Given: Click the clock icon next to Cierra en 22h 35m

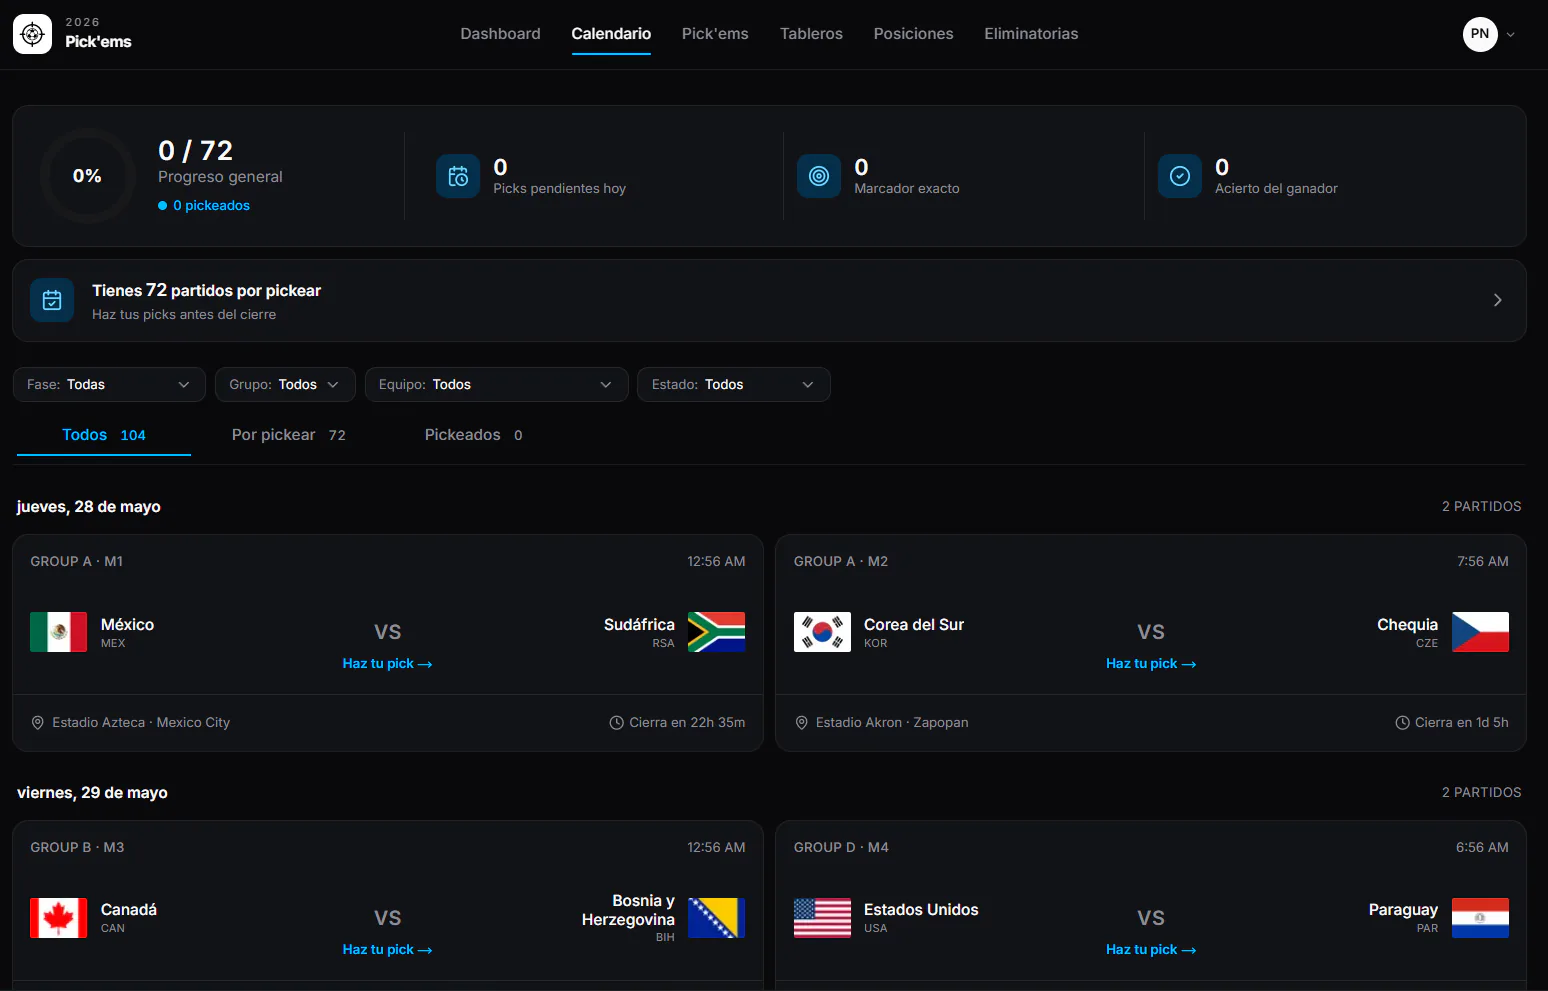Looking at the screenshot, I should point(616,722).
